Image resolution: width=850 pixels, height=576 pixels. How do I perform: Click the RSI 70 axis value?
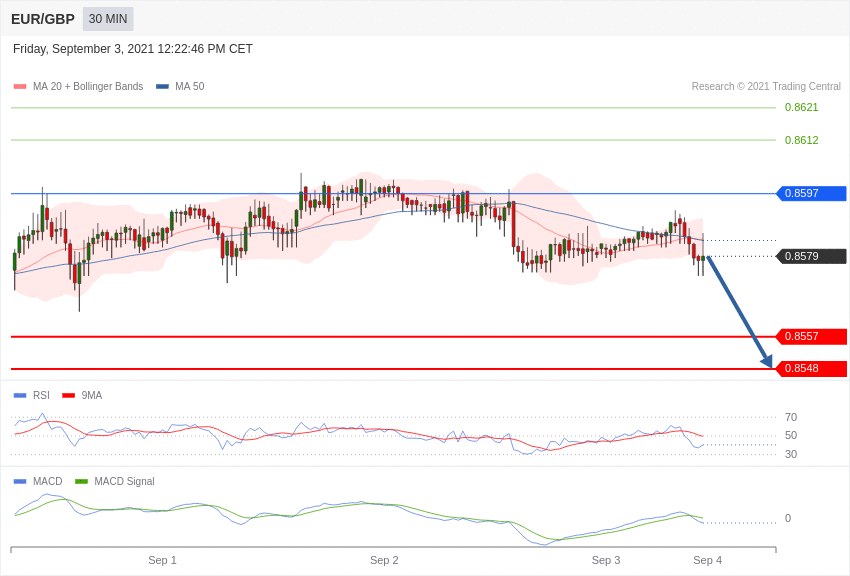(x=791, y=417)
